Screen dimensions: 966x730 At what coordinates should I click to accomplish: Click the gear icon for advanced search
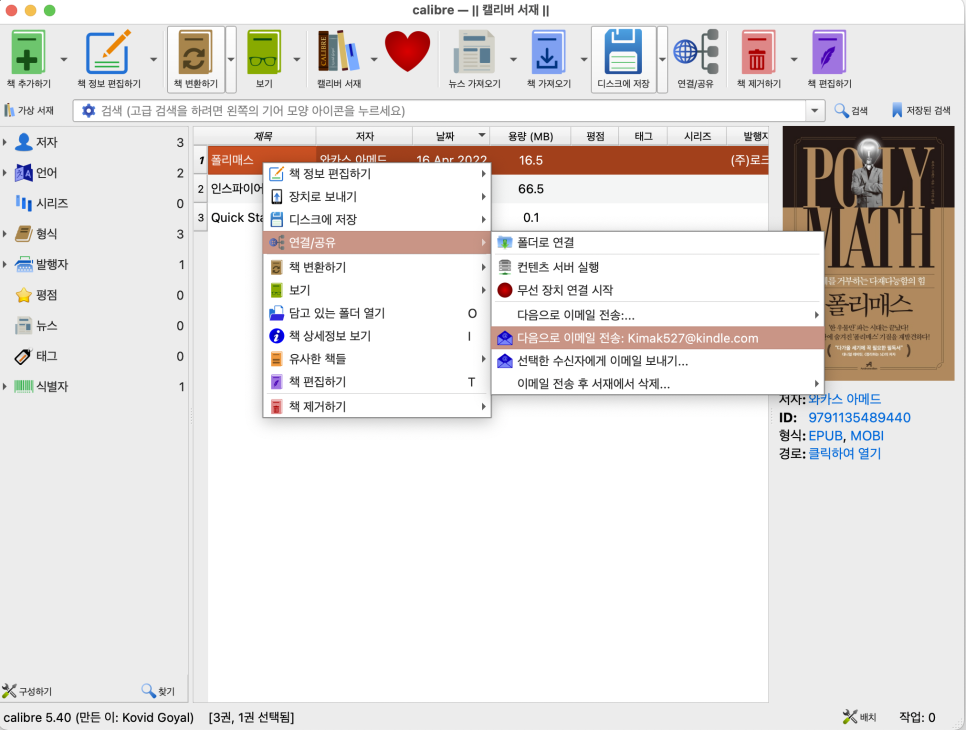coord(89,110)
